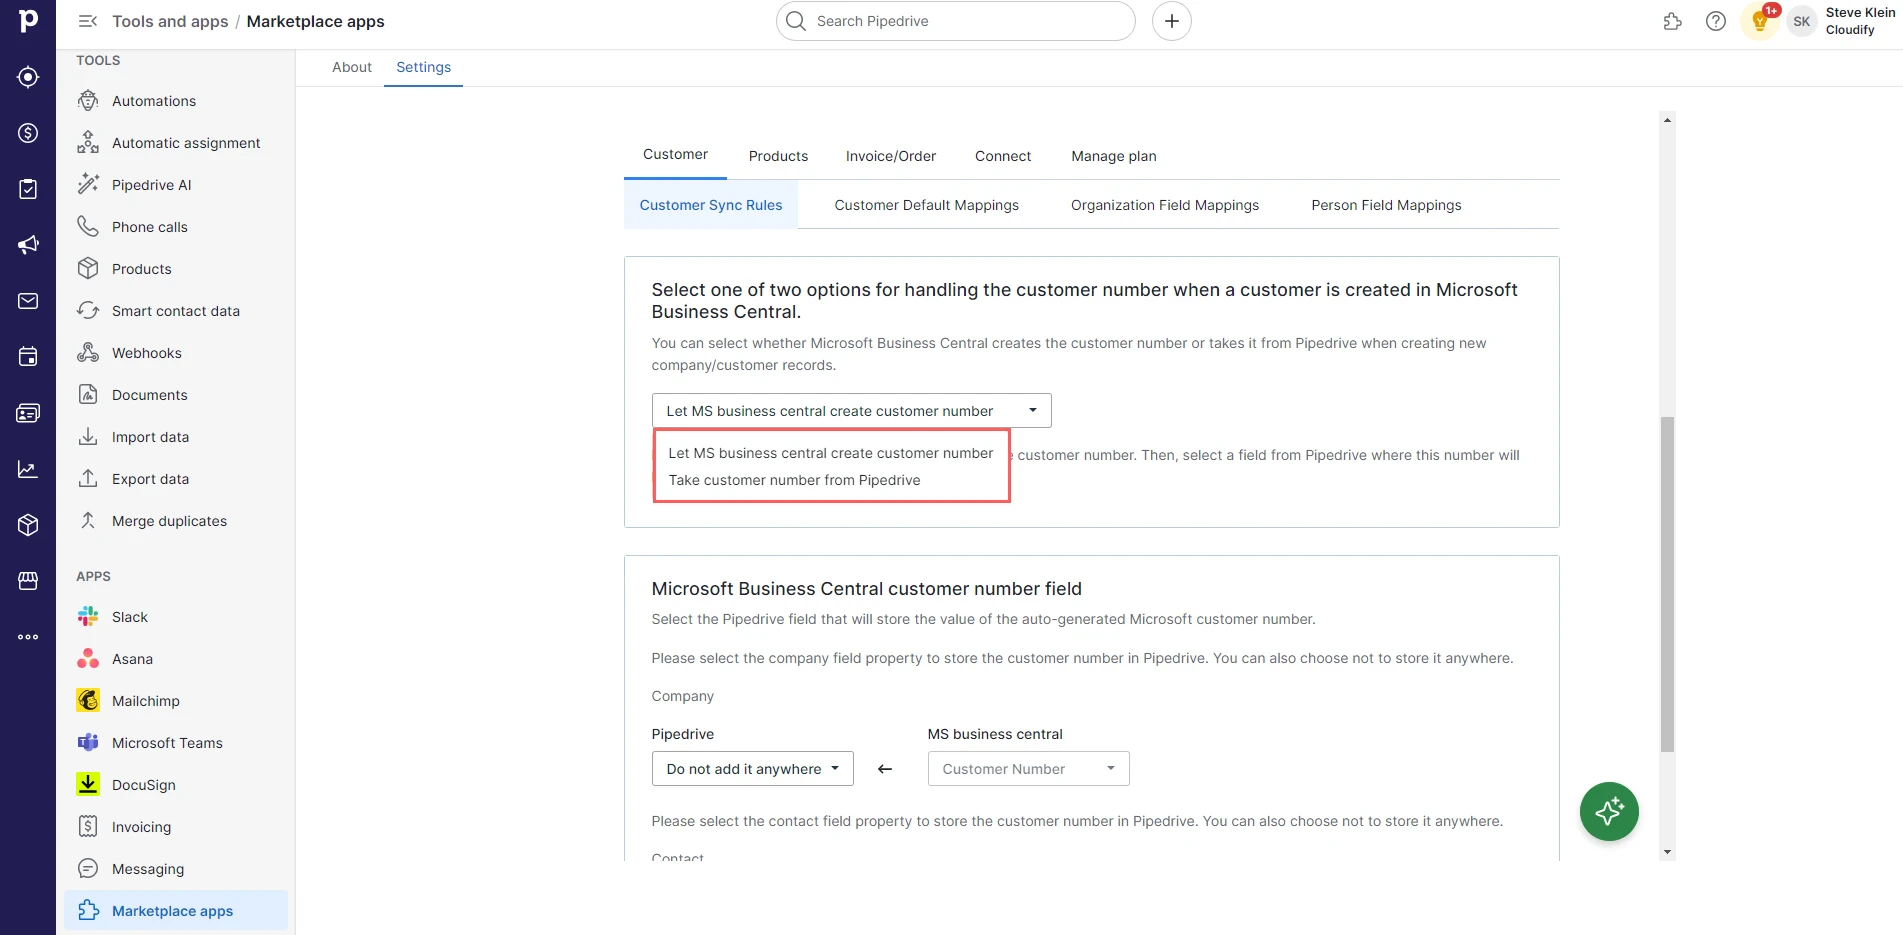Open Projects from the clipboard-check icon

28,189
